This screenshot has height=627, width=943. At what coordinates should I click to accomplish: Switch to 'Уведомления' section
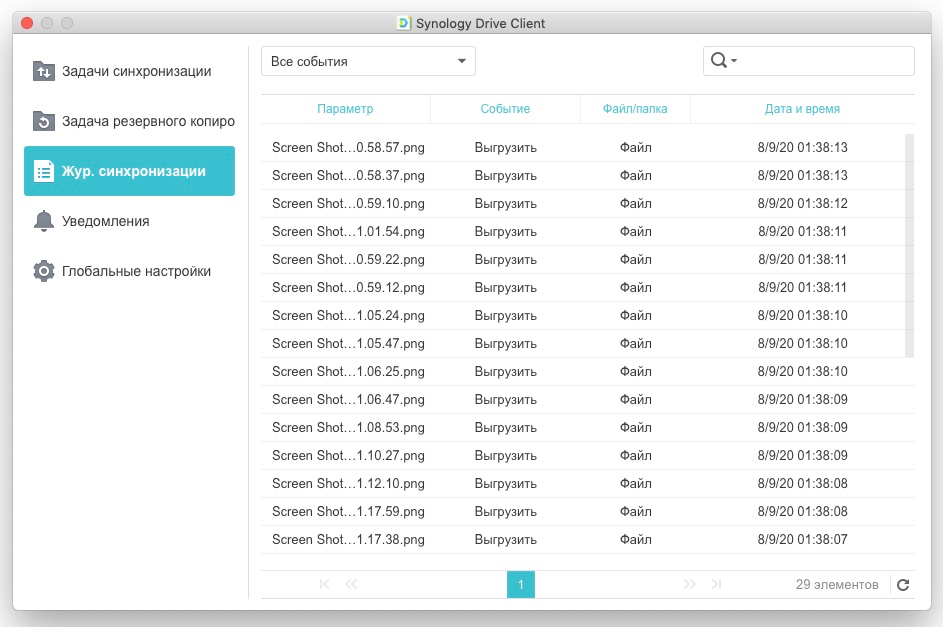[105, 221]
